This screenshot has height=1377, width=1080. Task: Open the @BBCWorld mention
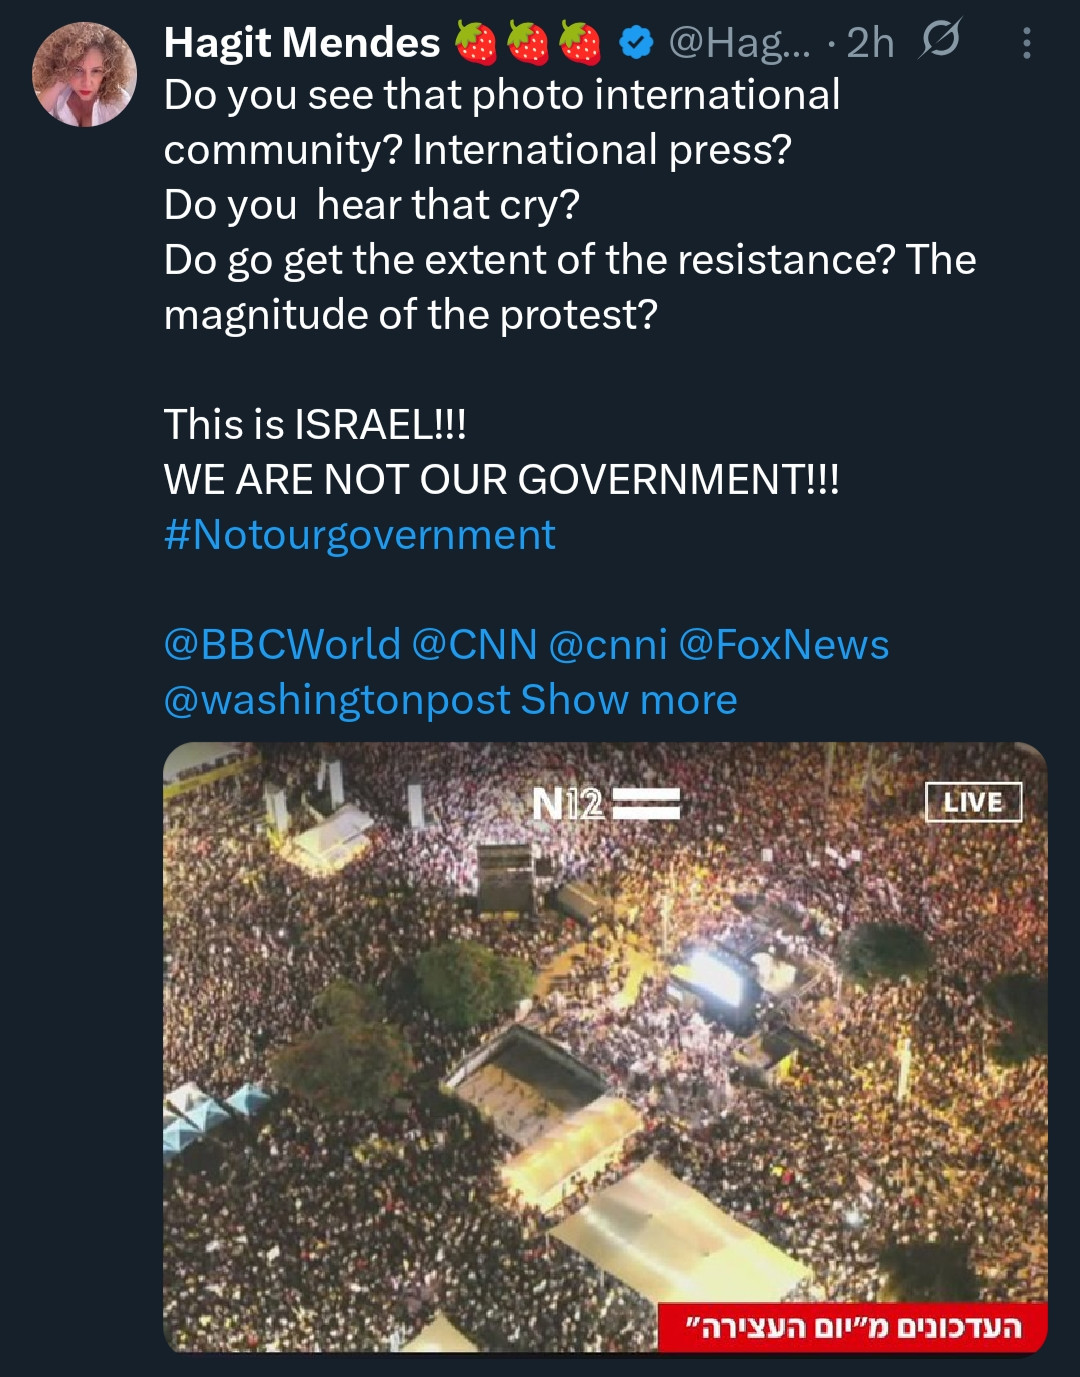point(282,645)
